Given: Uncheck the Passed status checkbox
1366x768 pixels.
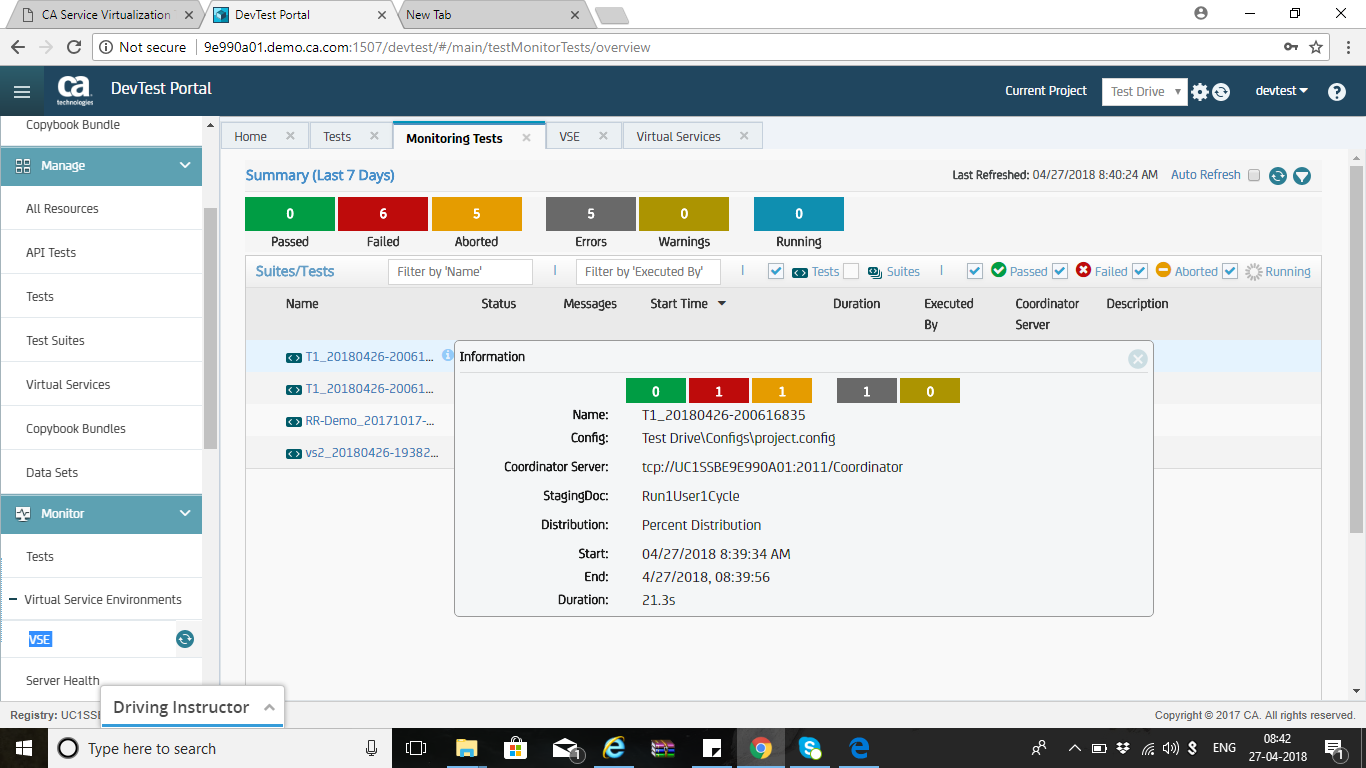Looking at the screenshot, I should [975, 271].
